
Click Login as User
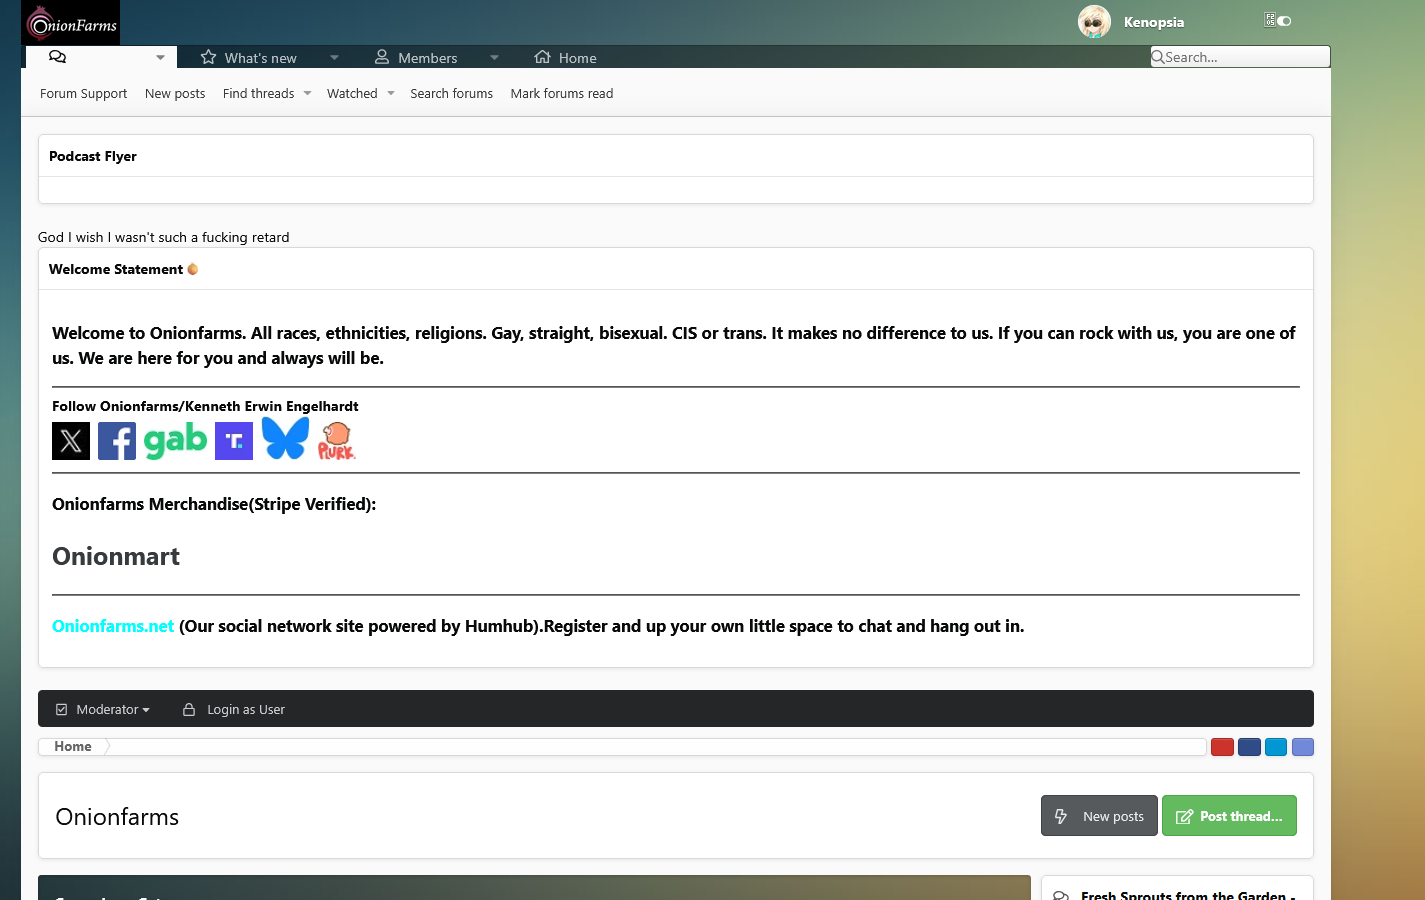(x=246, y=709)
